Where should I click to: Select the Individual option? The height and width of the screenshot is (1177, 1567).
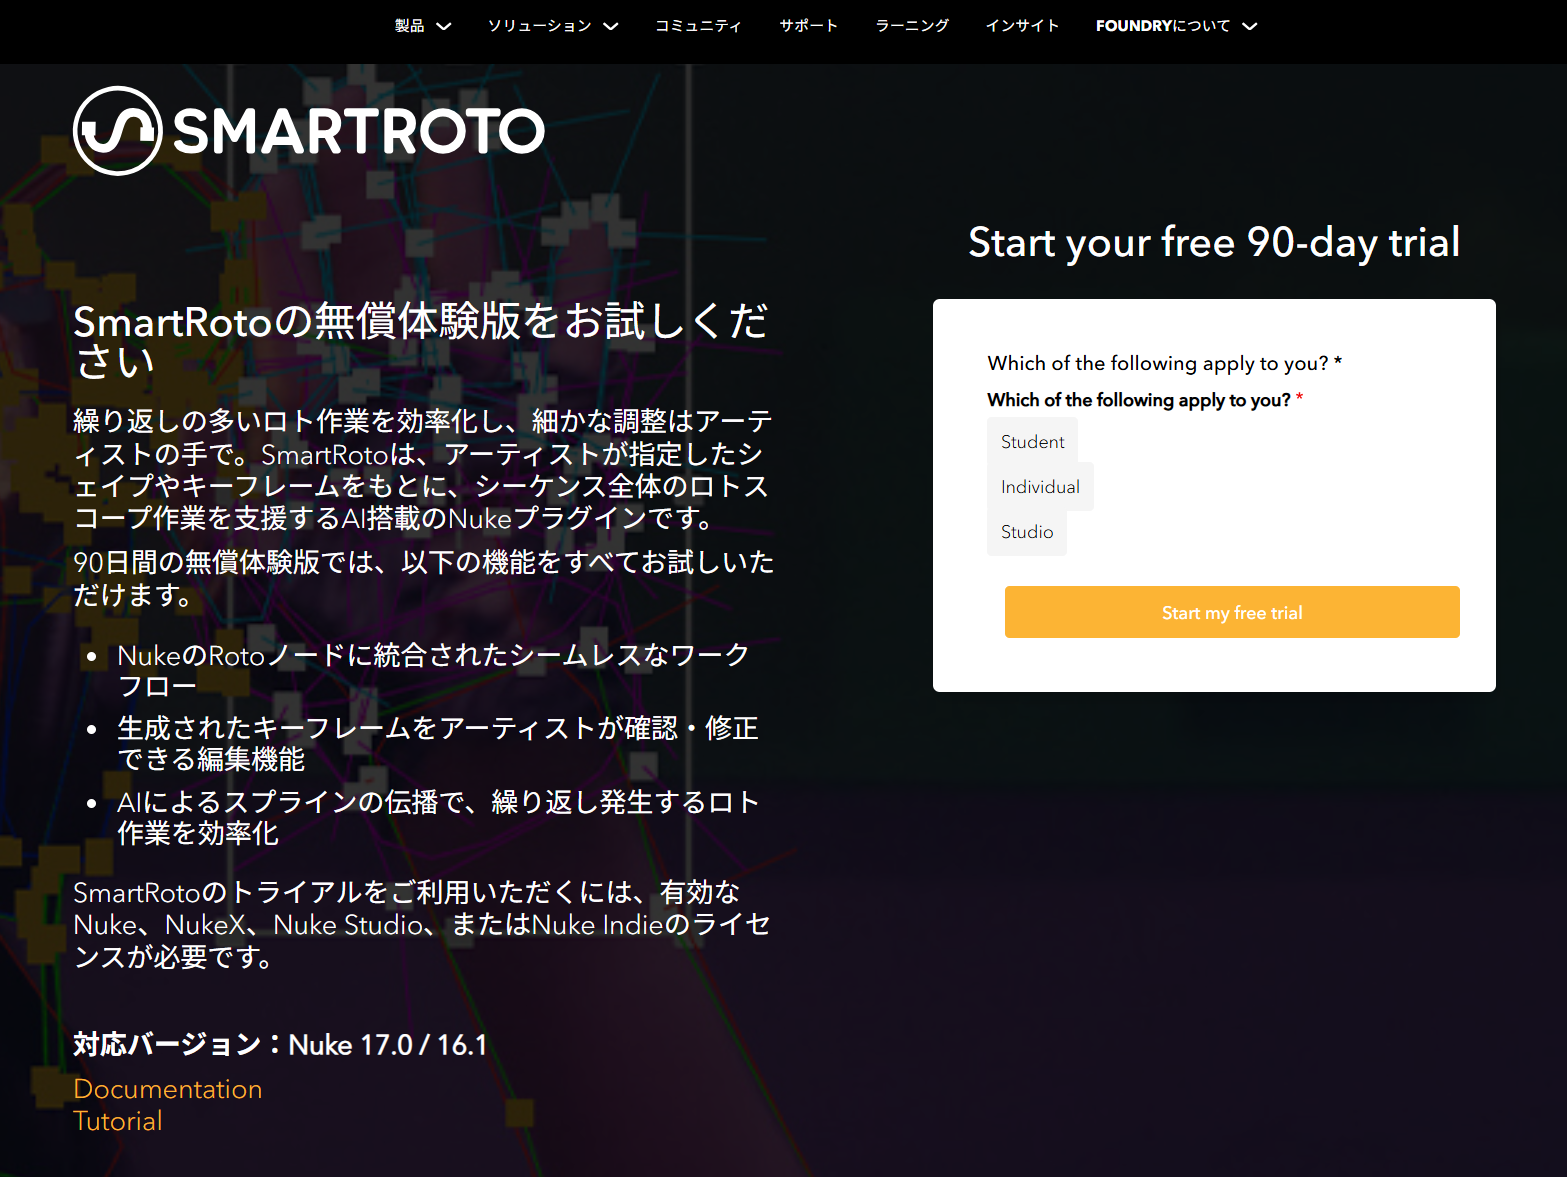pyautogui.click(x=1040, y=487)
